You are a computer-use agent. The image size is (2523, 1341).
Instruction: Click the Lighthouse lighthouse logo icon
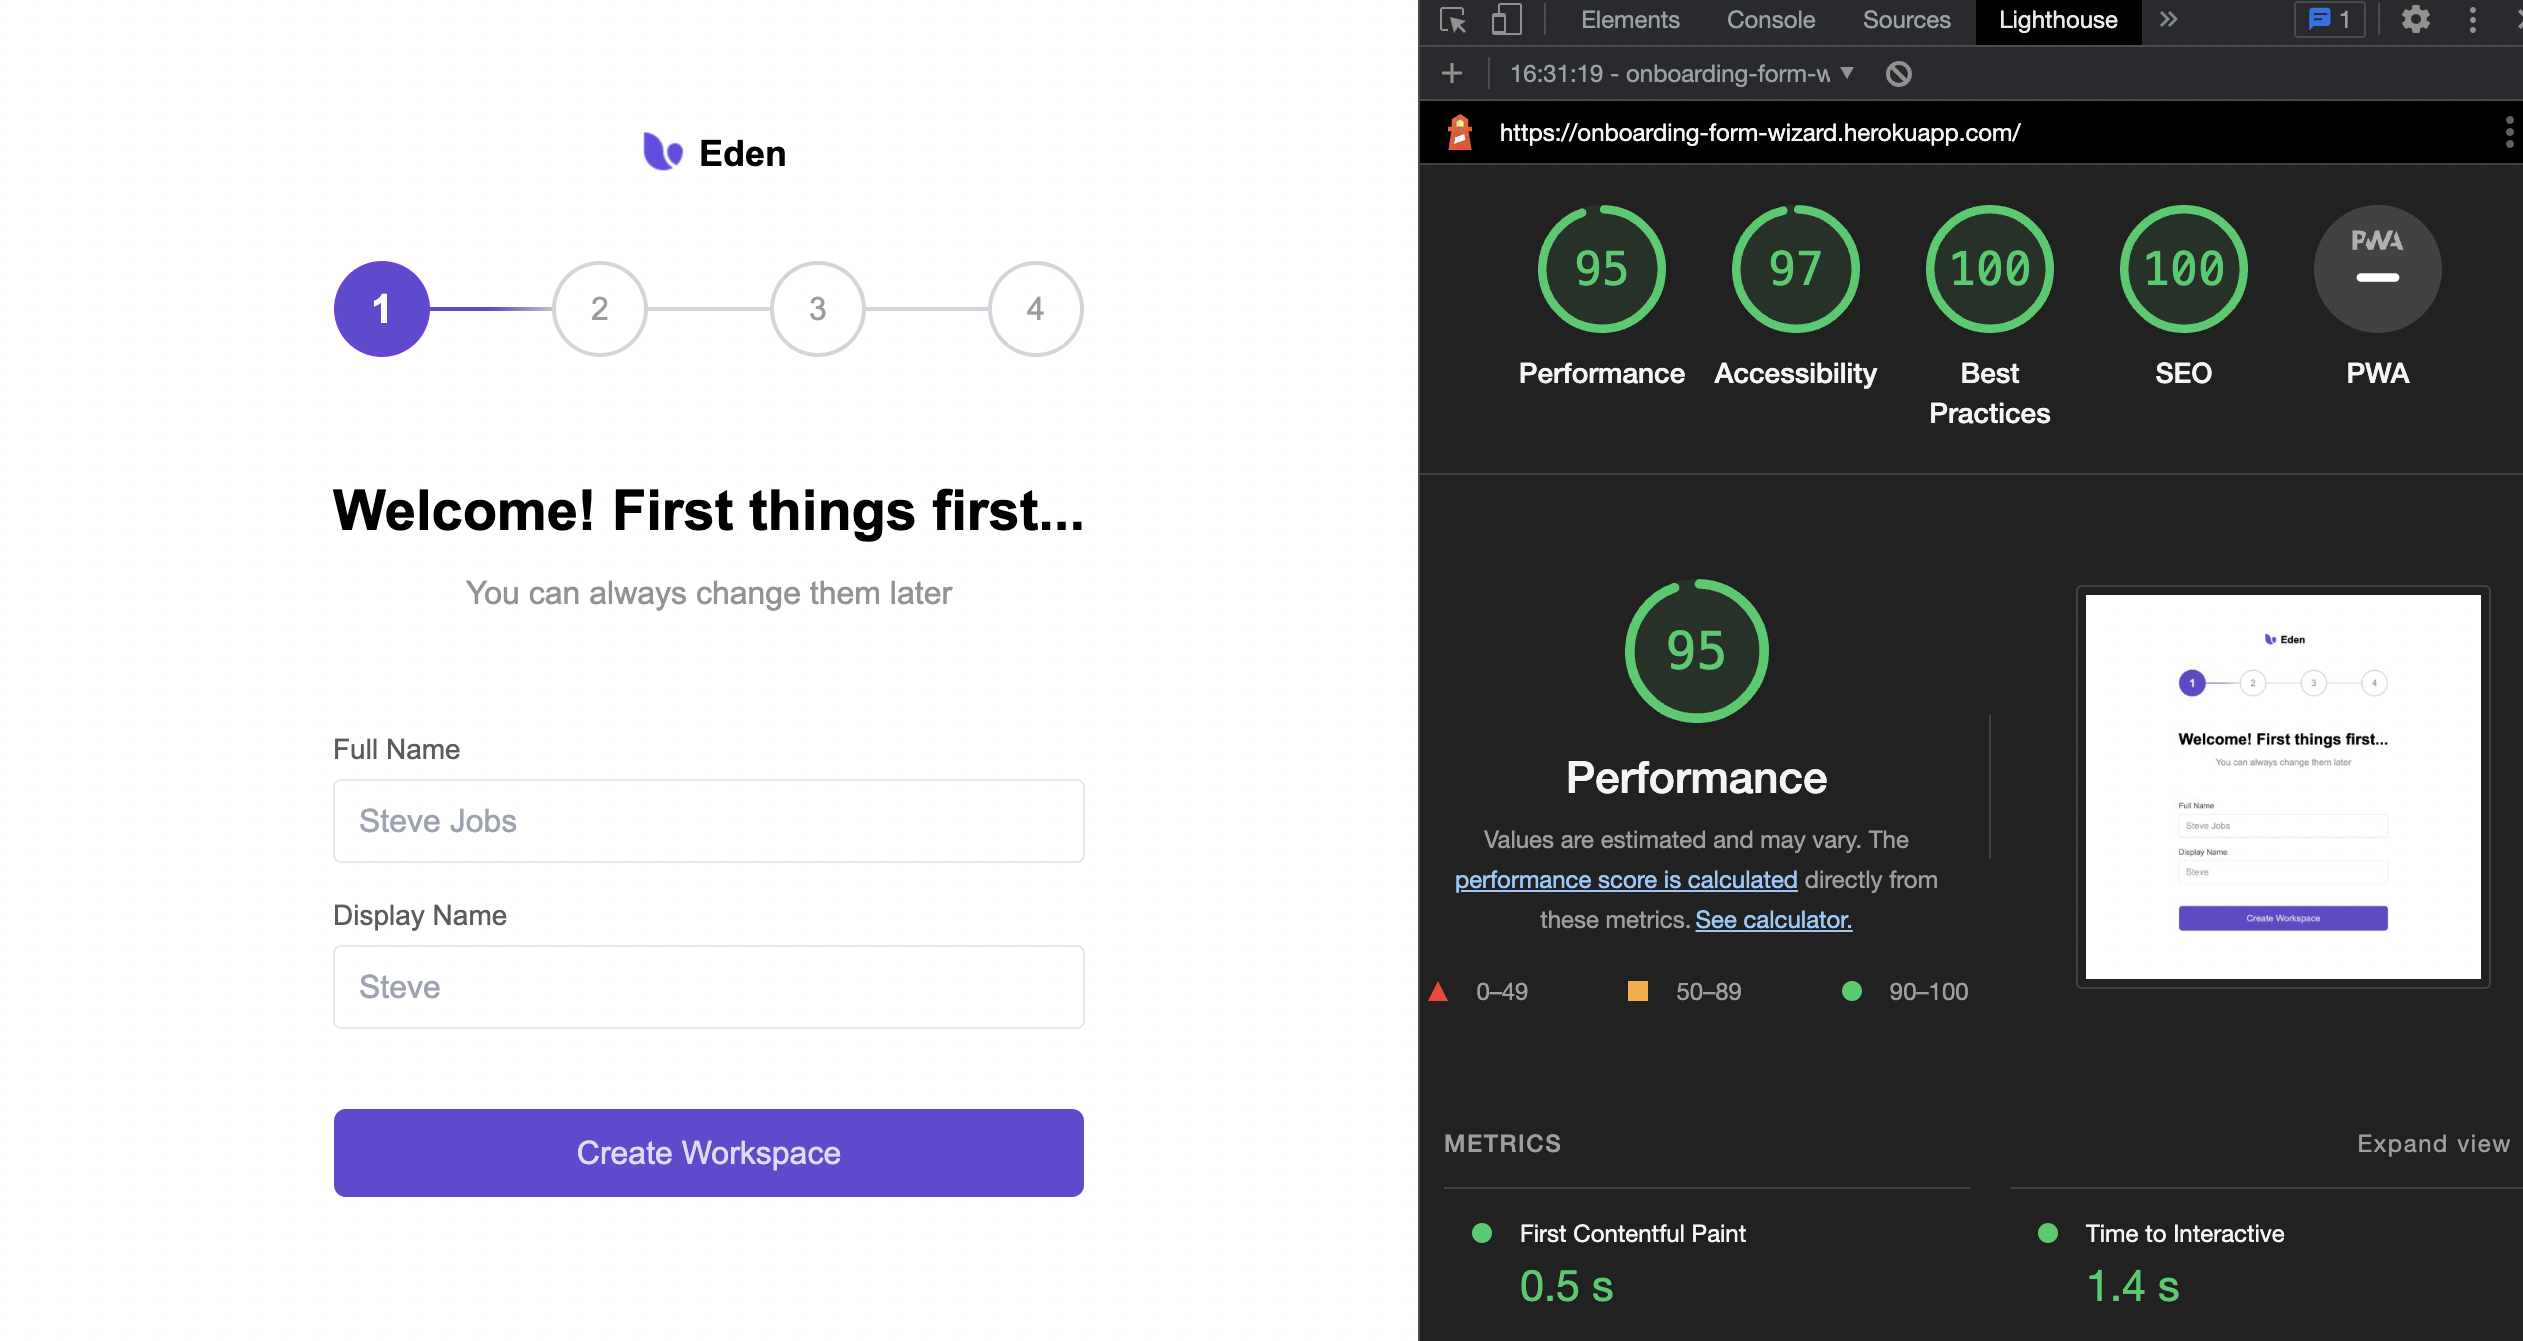[x=1459, y=131]
